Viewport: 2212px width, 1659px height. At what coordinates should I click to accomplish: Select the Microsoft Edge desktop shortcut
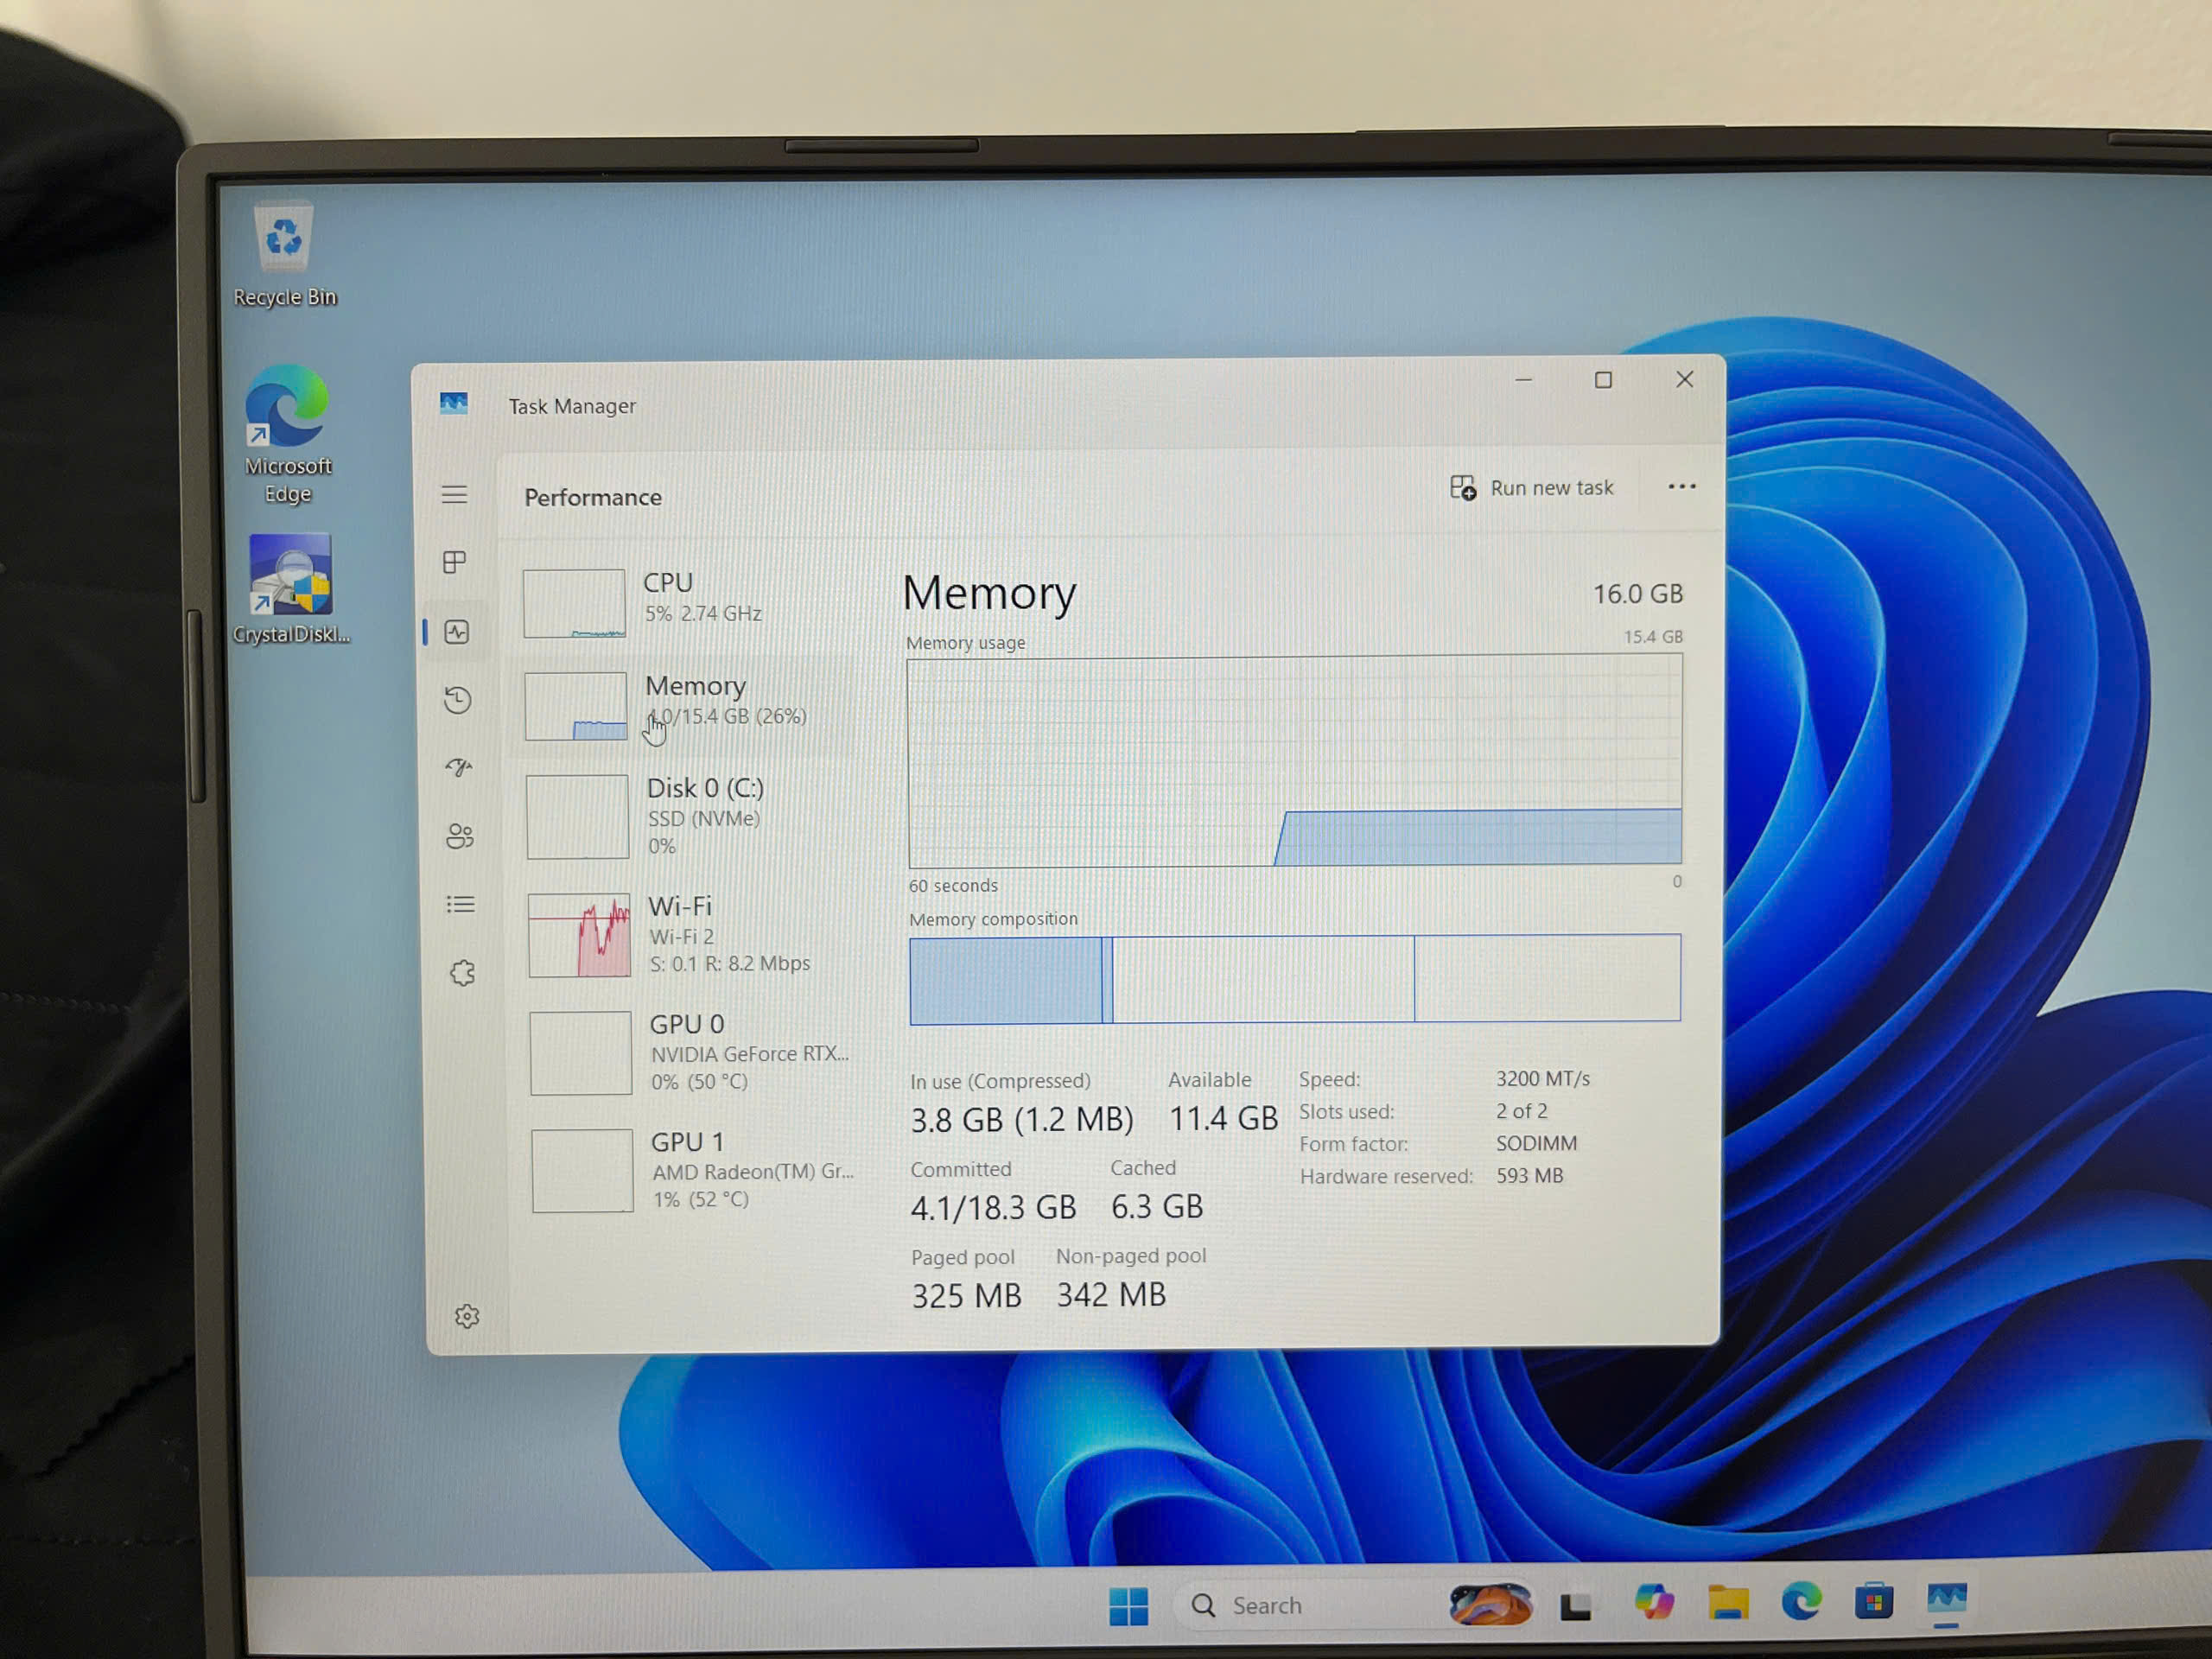[x=288, y=435]
